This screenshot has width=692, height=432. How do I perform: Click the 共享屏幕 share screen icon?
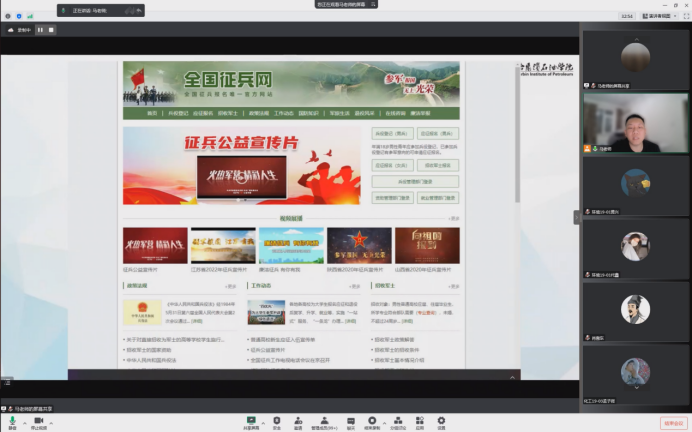pyautogui.click(x=251, y=421)
